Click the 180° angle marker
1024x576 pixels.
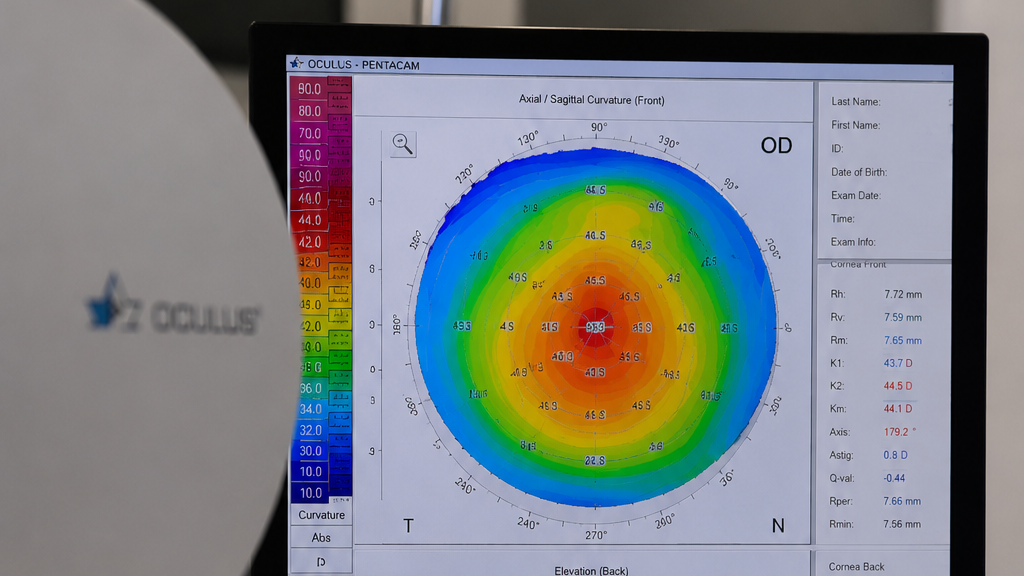point(396,325)
